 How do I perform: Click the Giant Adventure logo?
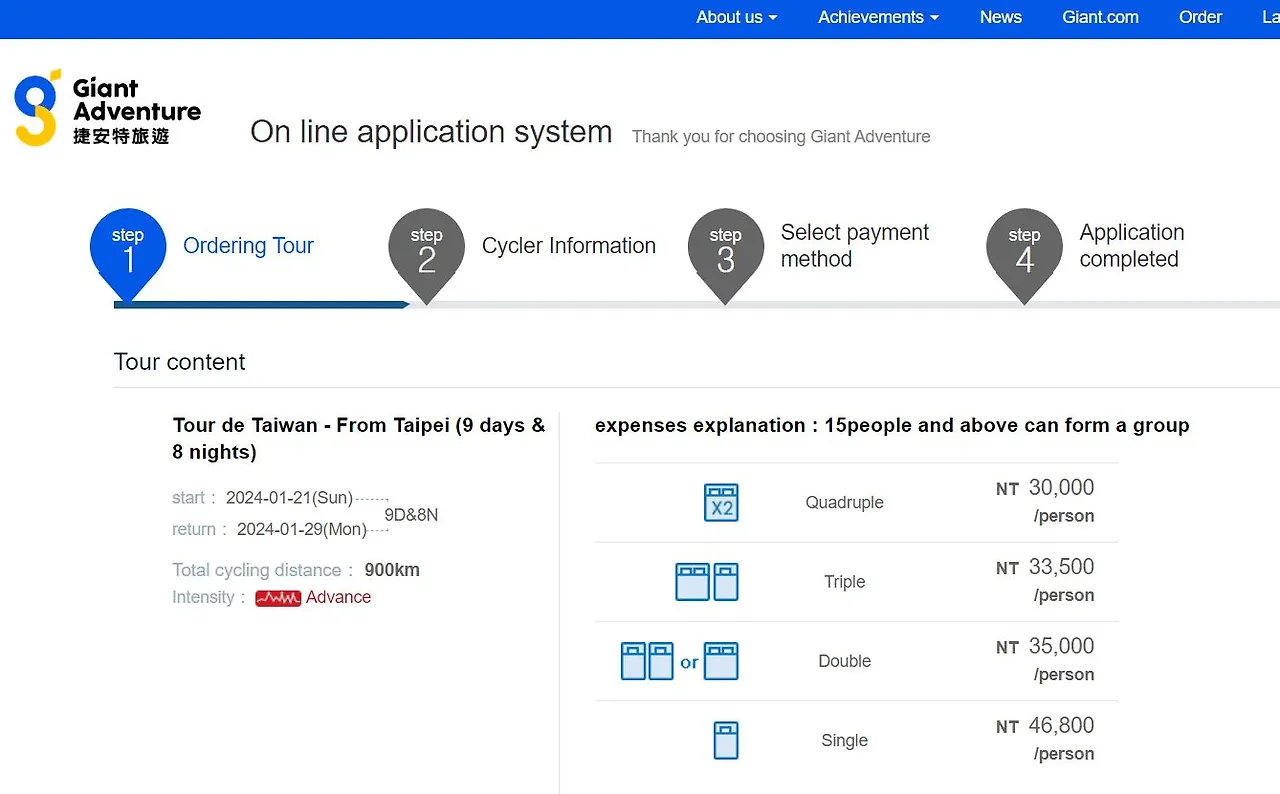tap(108, 108)
